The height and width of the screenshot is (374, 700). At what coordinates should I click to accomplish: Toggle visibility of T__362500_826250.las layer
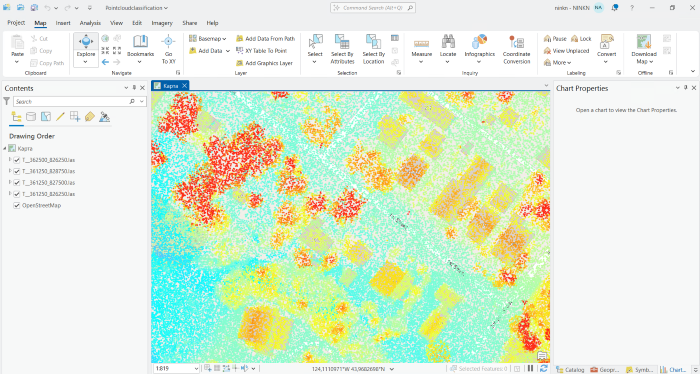17,160
